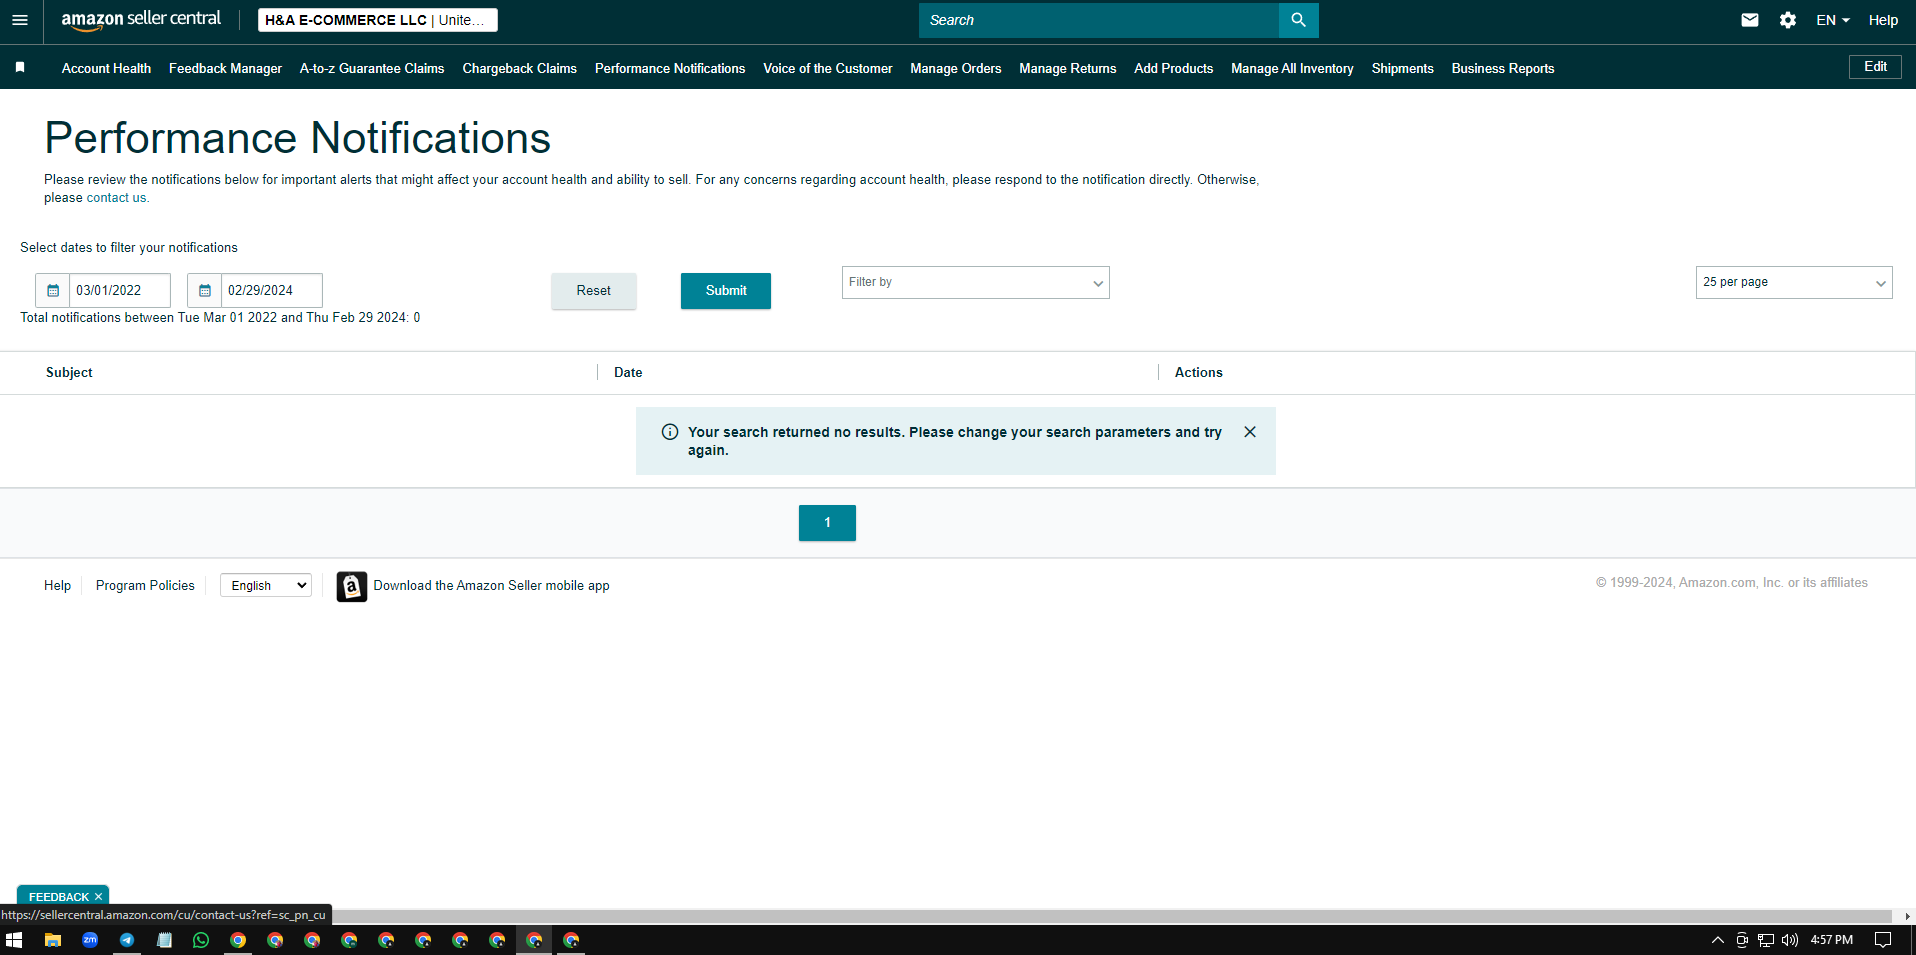The height and width of the screenshot is (955, 1916).
Task: Open the footer Help link
Action: tap(57, 586)
